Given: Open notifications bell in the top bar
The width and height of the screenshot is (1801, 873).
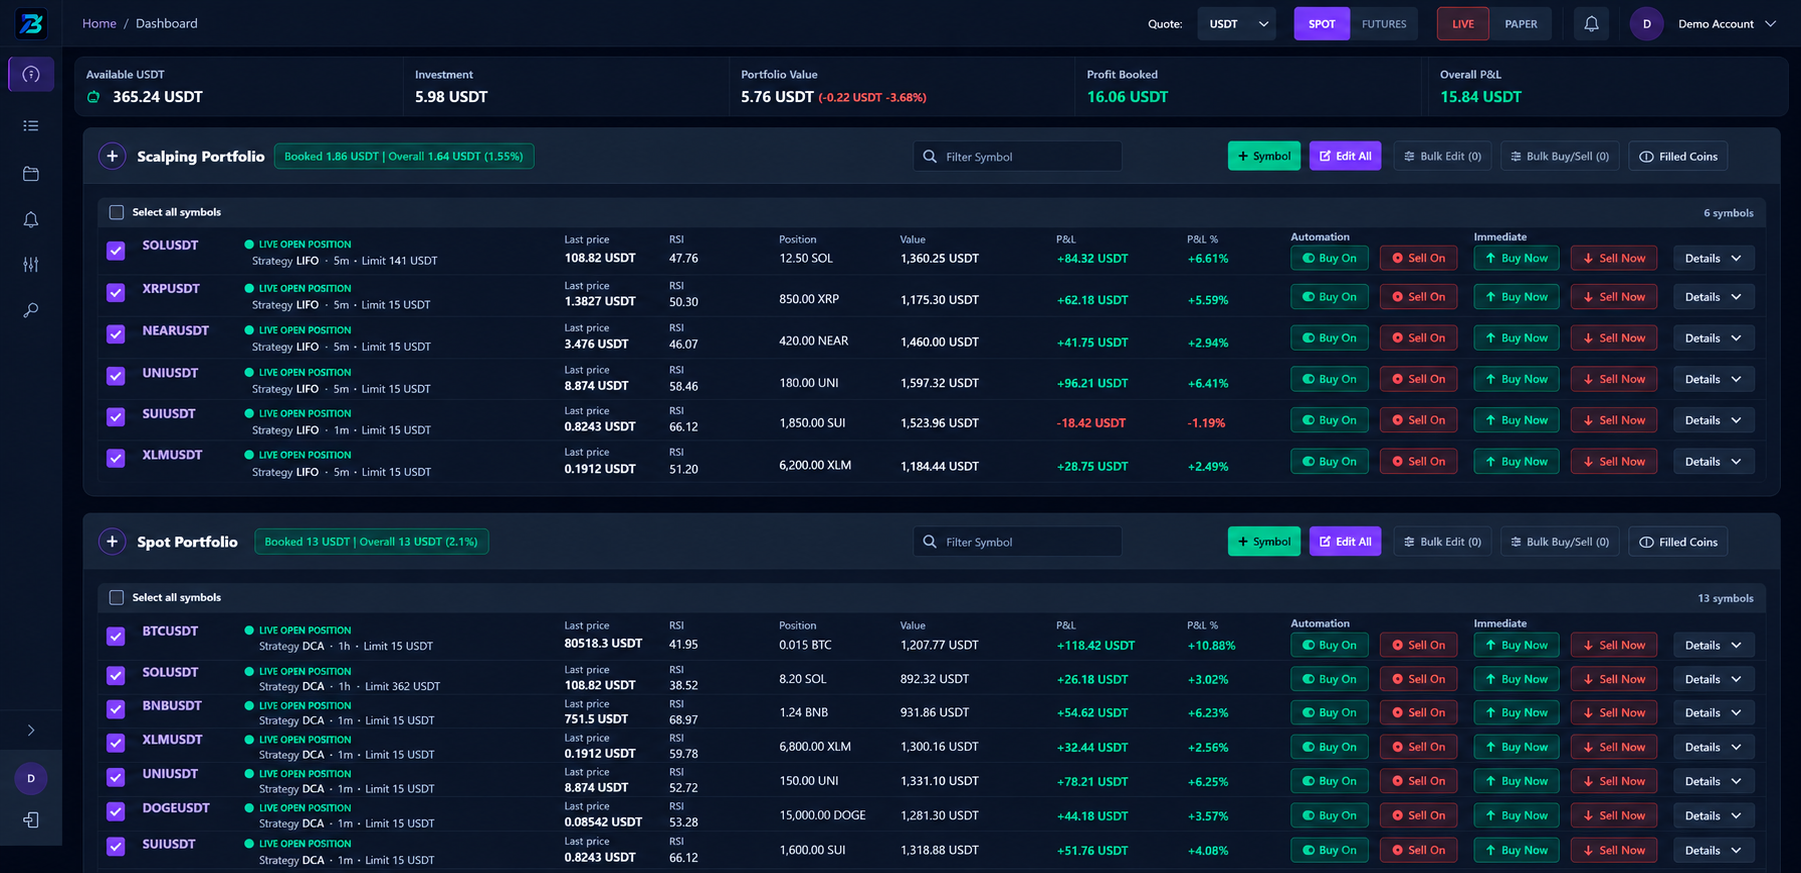Looking at the screenshot, I should point(1591,24).
